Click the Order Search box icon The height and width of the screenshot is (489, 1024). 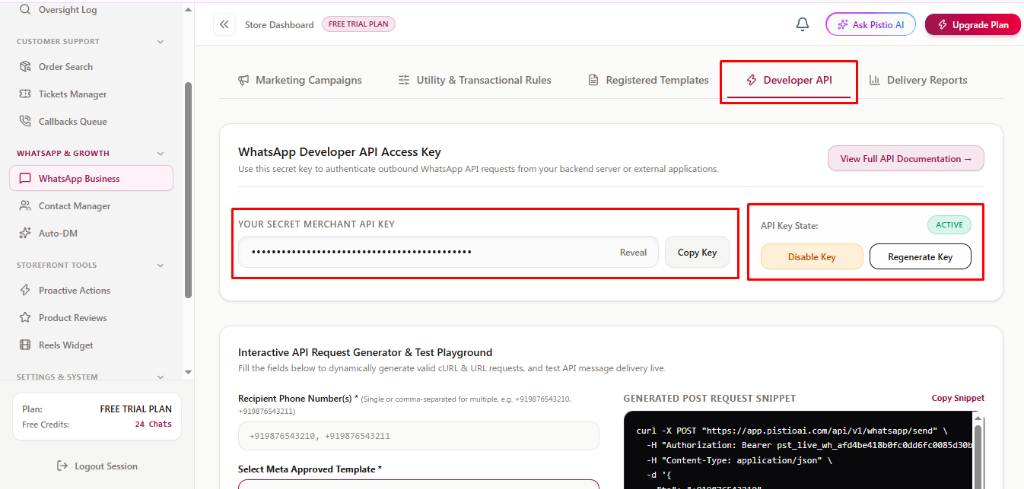[25, 67]
